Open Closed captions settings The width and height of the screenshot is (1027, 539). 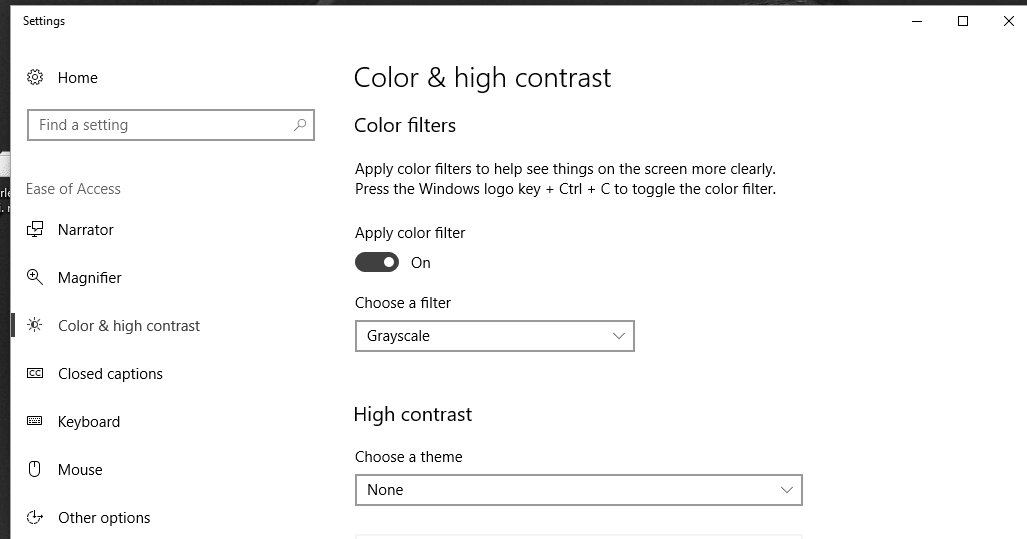pos(110,373)
